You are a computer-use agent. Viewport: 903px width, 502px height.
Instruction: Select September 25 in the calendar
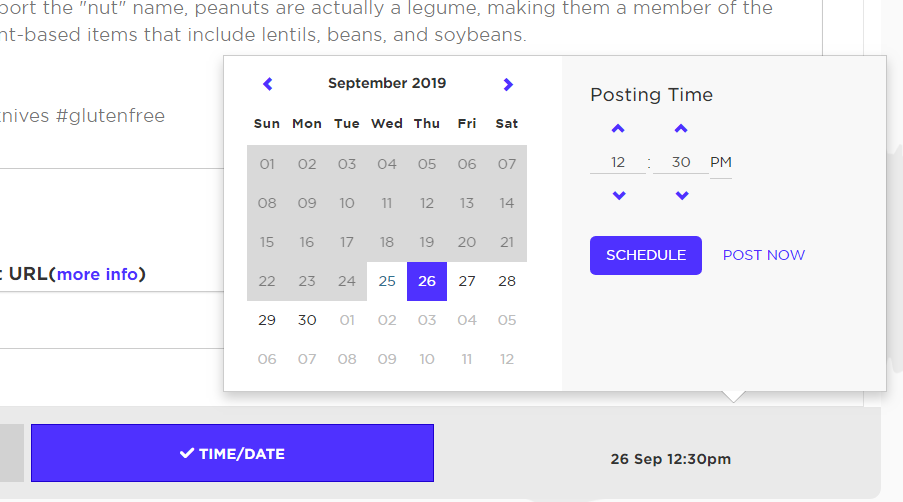coord(387,281)
